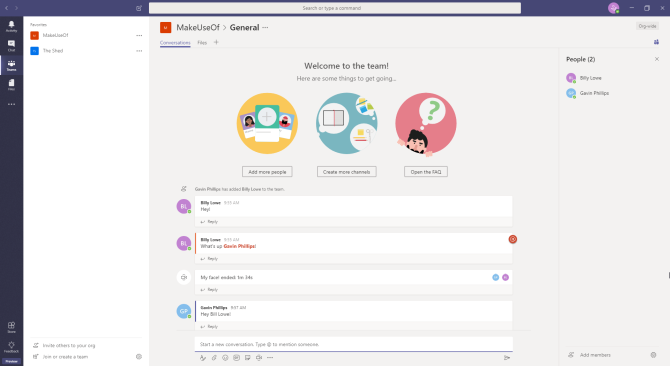Screen dimensions: 670x366
Task: Attach a file with paperclip icon
Action: click(214, 358)
